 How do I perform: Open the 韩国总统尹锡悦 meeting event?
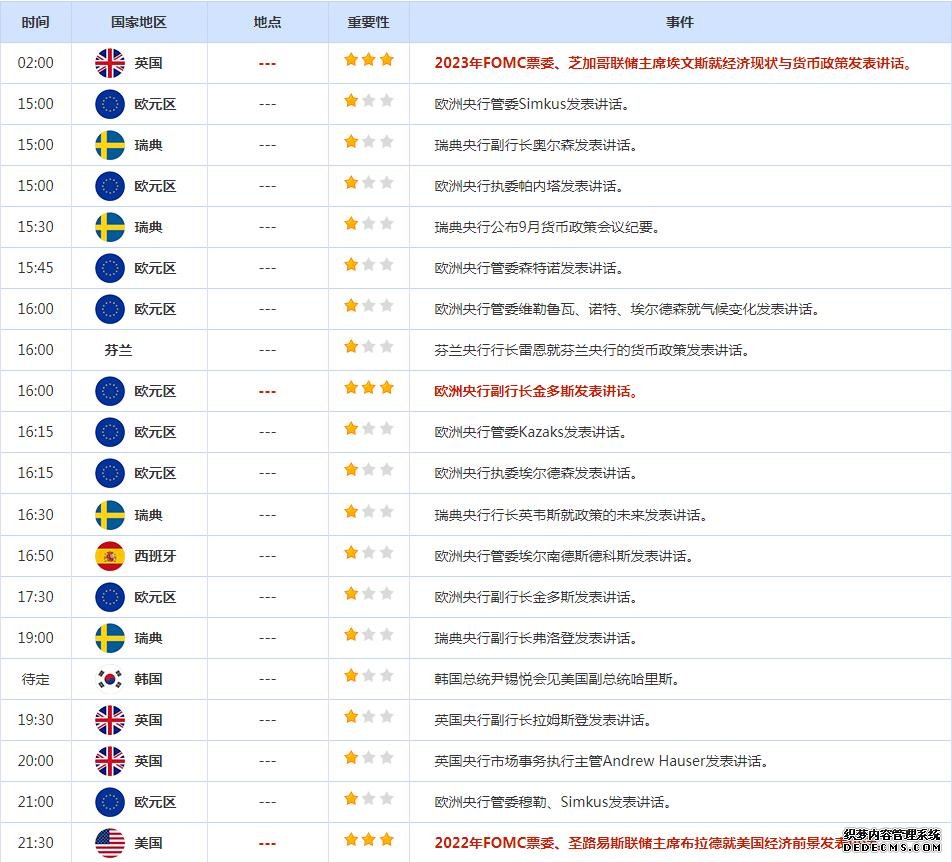pyautogui.click(x=557, y=679)
